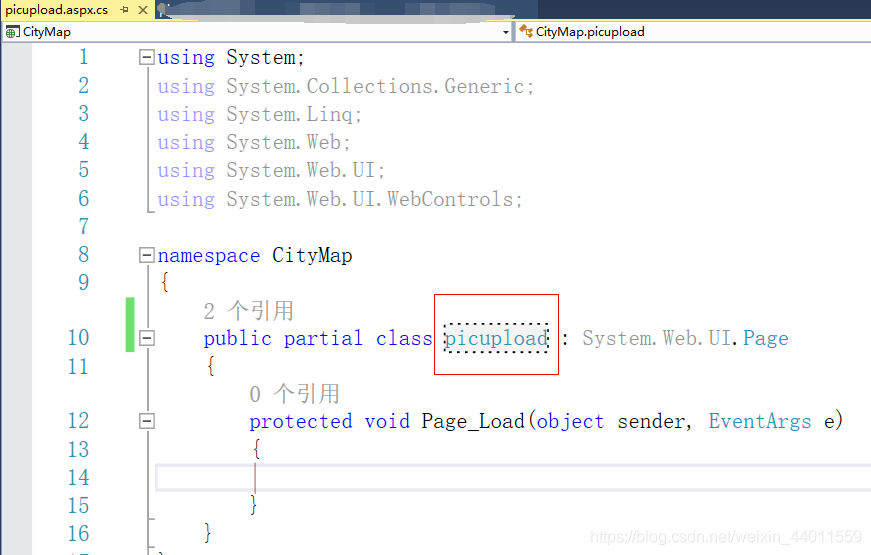Screen dimensions: 871x555
Task: Click the picupload class name
Action: 496,338
